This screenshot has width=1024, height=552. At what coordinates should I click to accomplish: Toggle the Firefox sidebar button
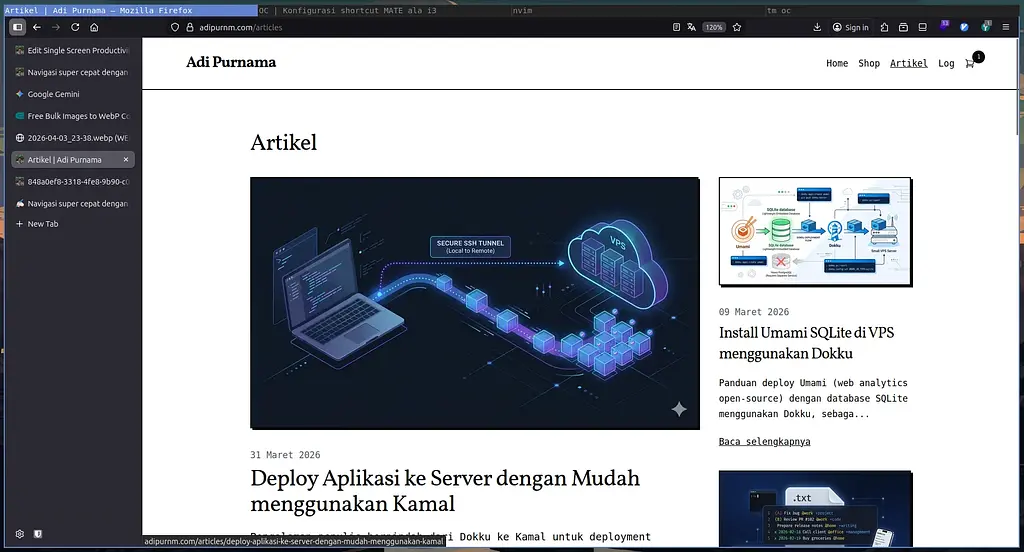(17, 27)
